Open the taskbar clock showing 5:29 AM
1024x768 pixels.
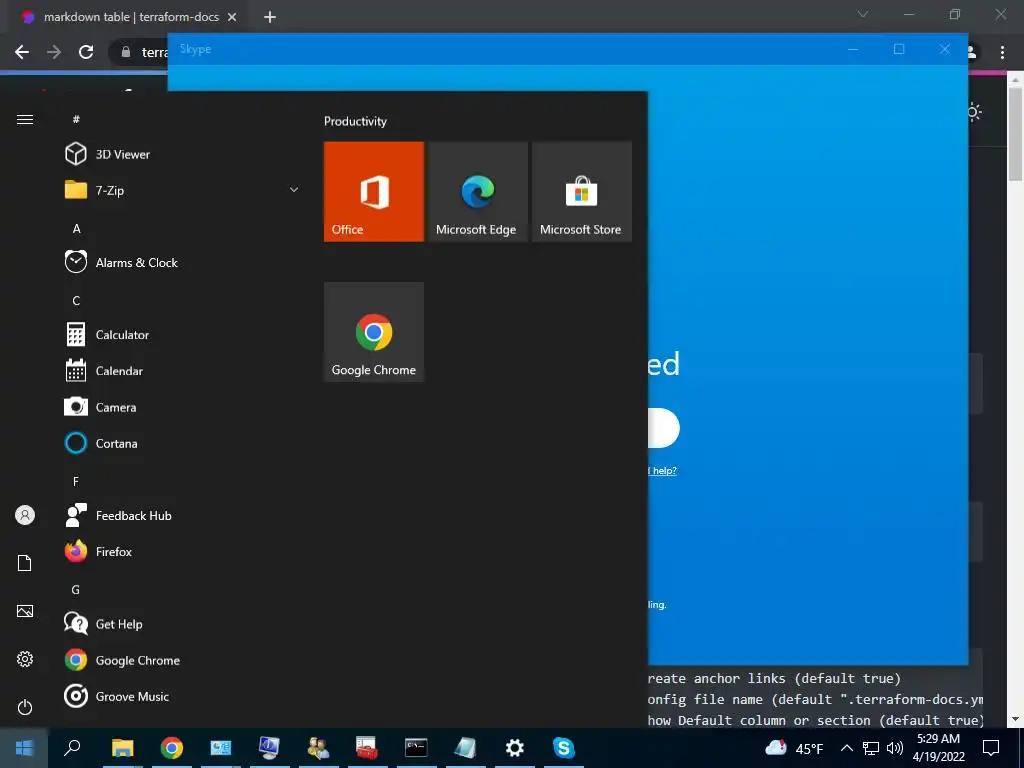(x=938, y=748)
